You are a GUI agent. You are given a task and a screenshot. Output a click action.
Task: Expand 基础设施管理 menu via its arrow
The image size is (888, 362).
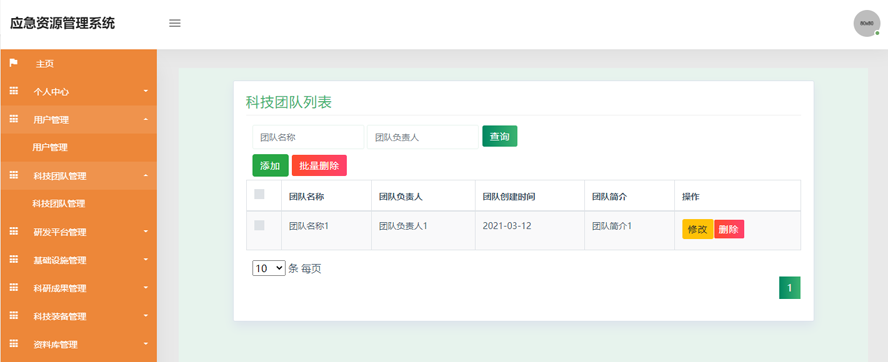click(146, 260)
